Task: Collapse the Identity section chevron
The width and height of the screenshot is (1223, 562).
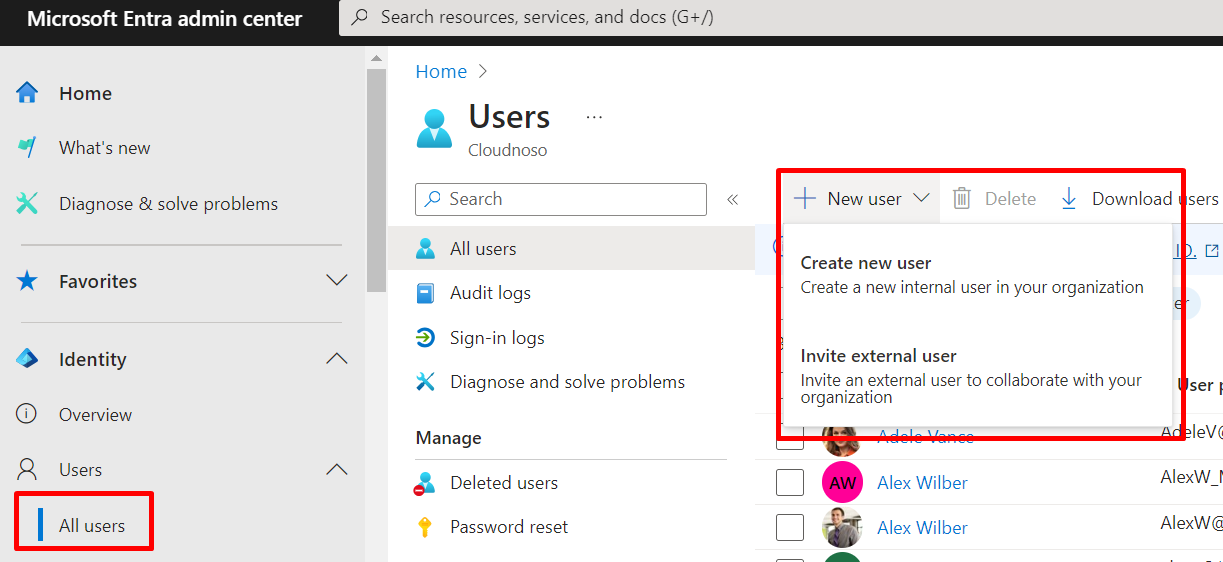Action: point(337,359)
